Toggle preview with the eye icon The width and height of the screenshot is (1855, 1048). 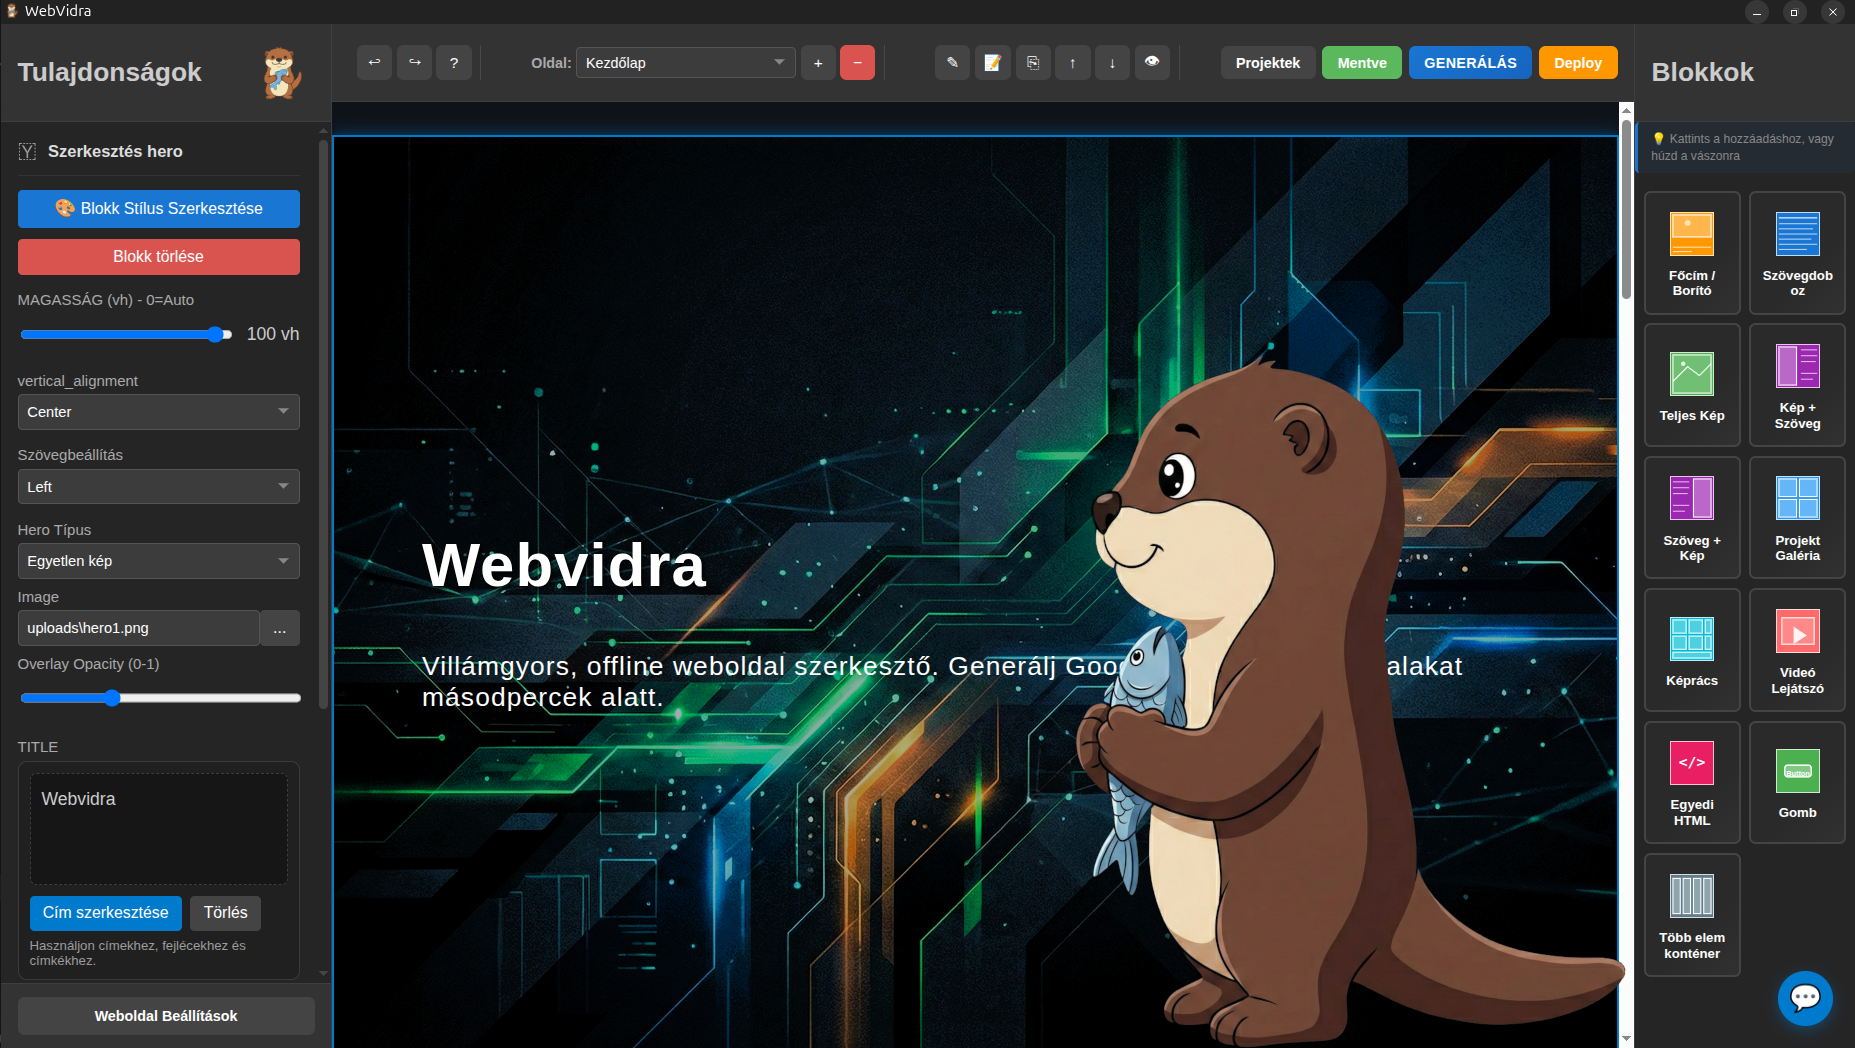click(x=1152, y=63)
